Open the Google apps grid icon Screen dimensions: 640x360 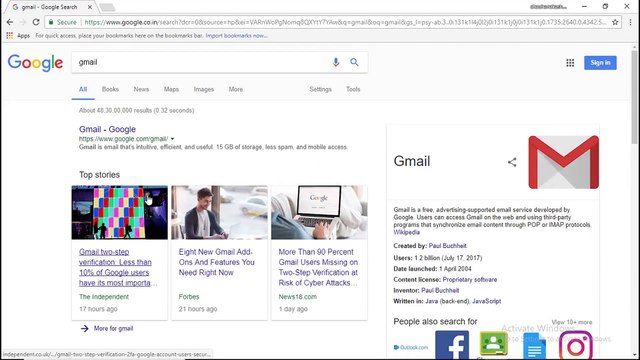pos(570,63)
